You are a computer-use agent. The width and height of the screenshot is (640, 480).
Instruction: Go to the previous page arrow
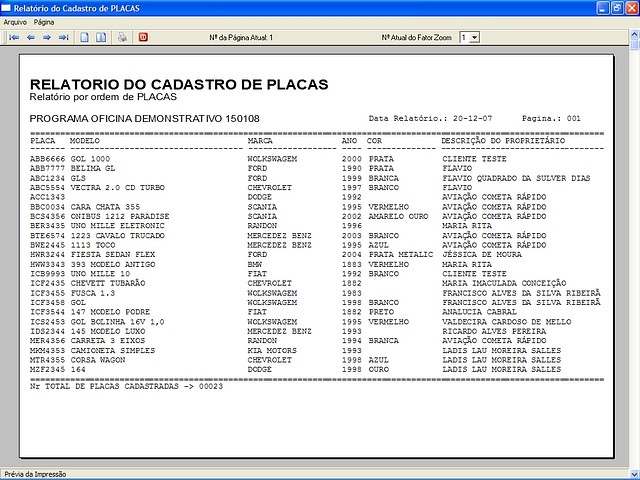click(x=31, y=38)
